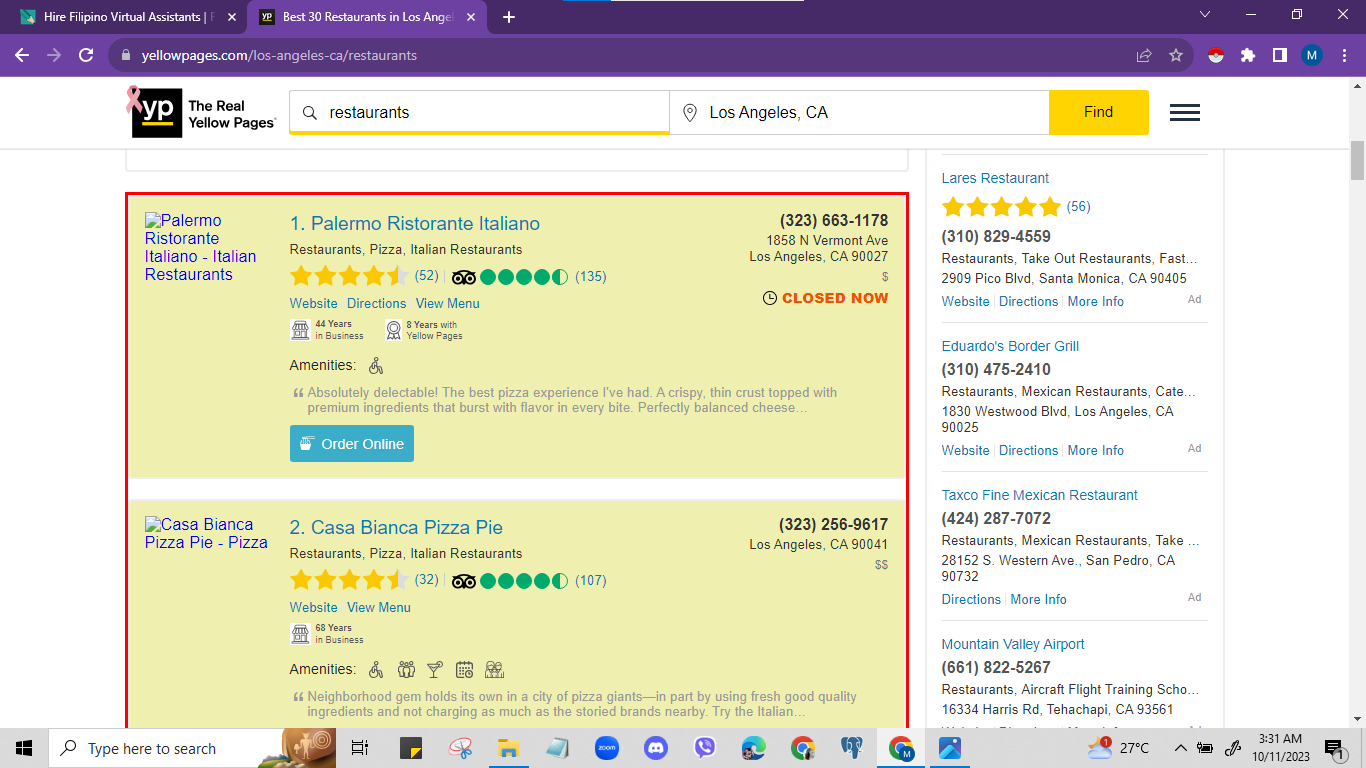
Task: Open pgAdmin elephant icon in taskbar
Action: (x=852, y=748)
